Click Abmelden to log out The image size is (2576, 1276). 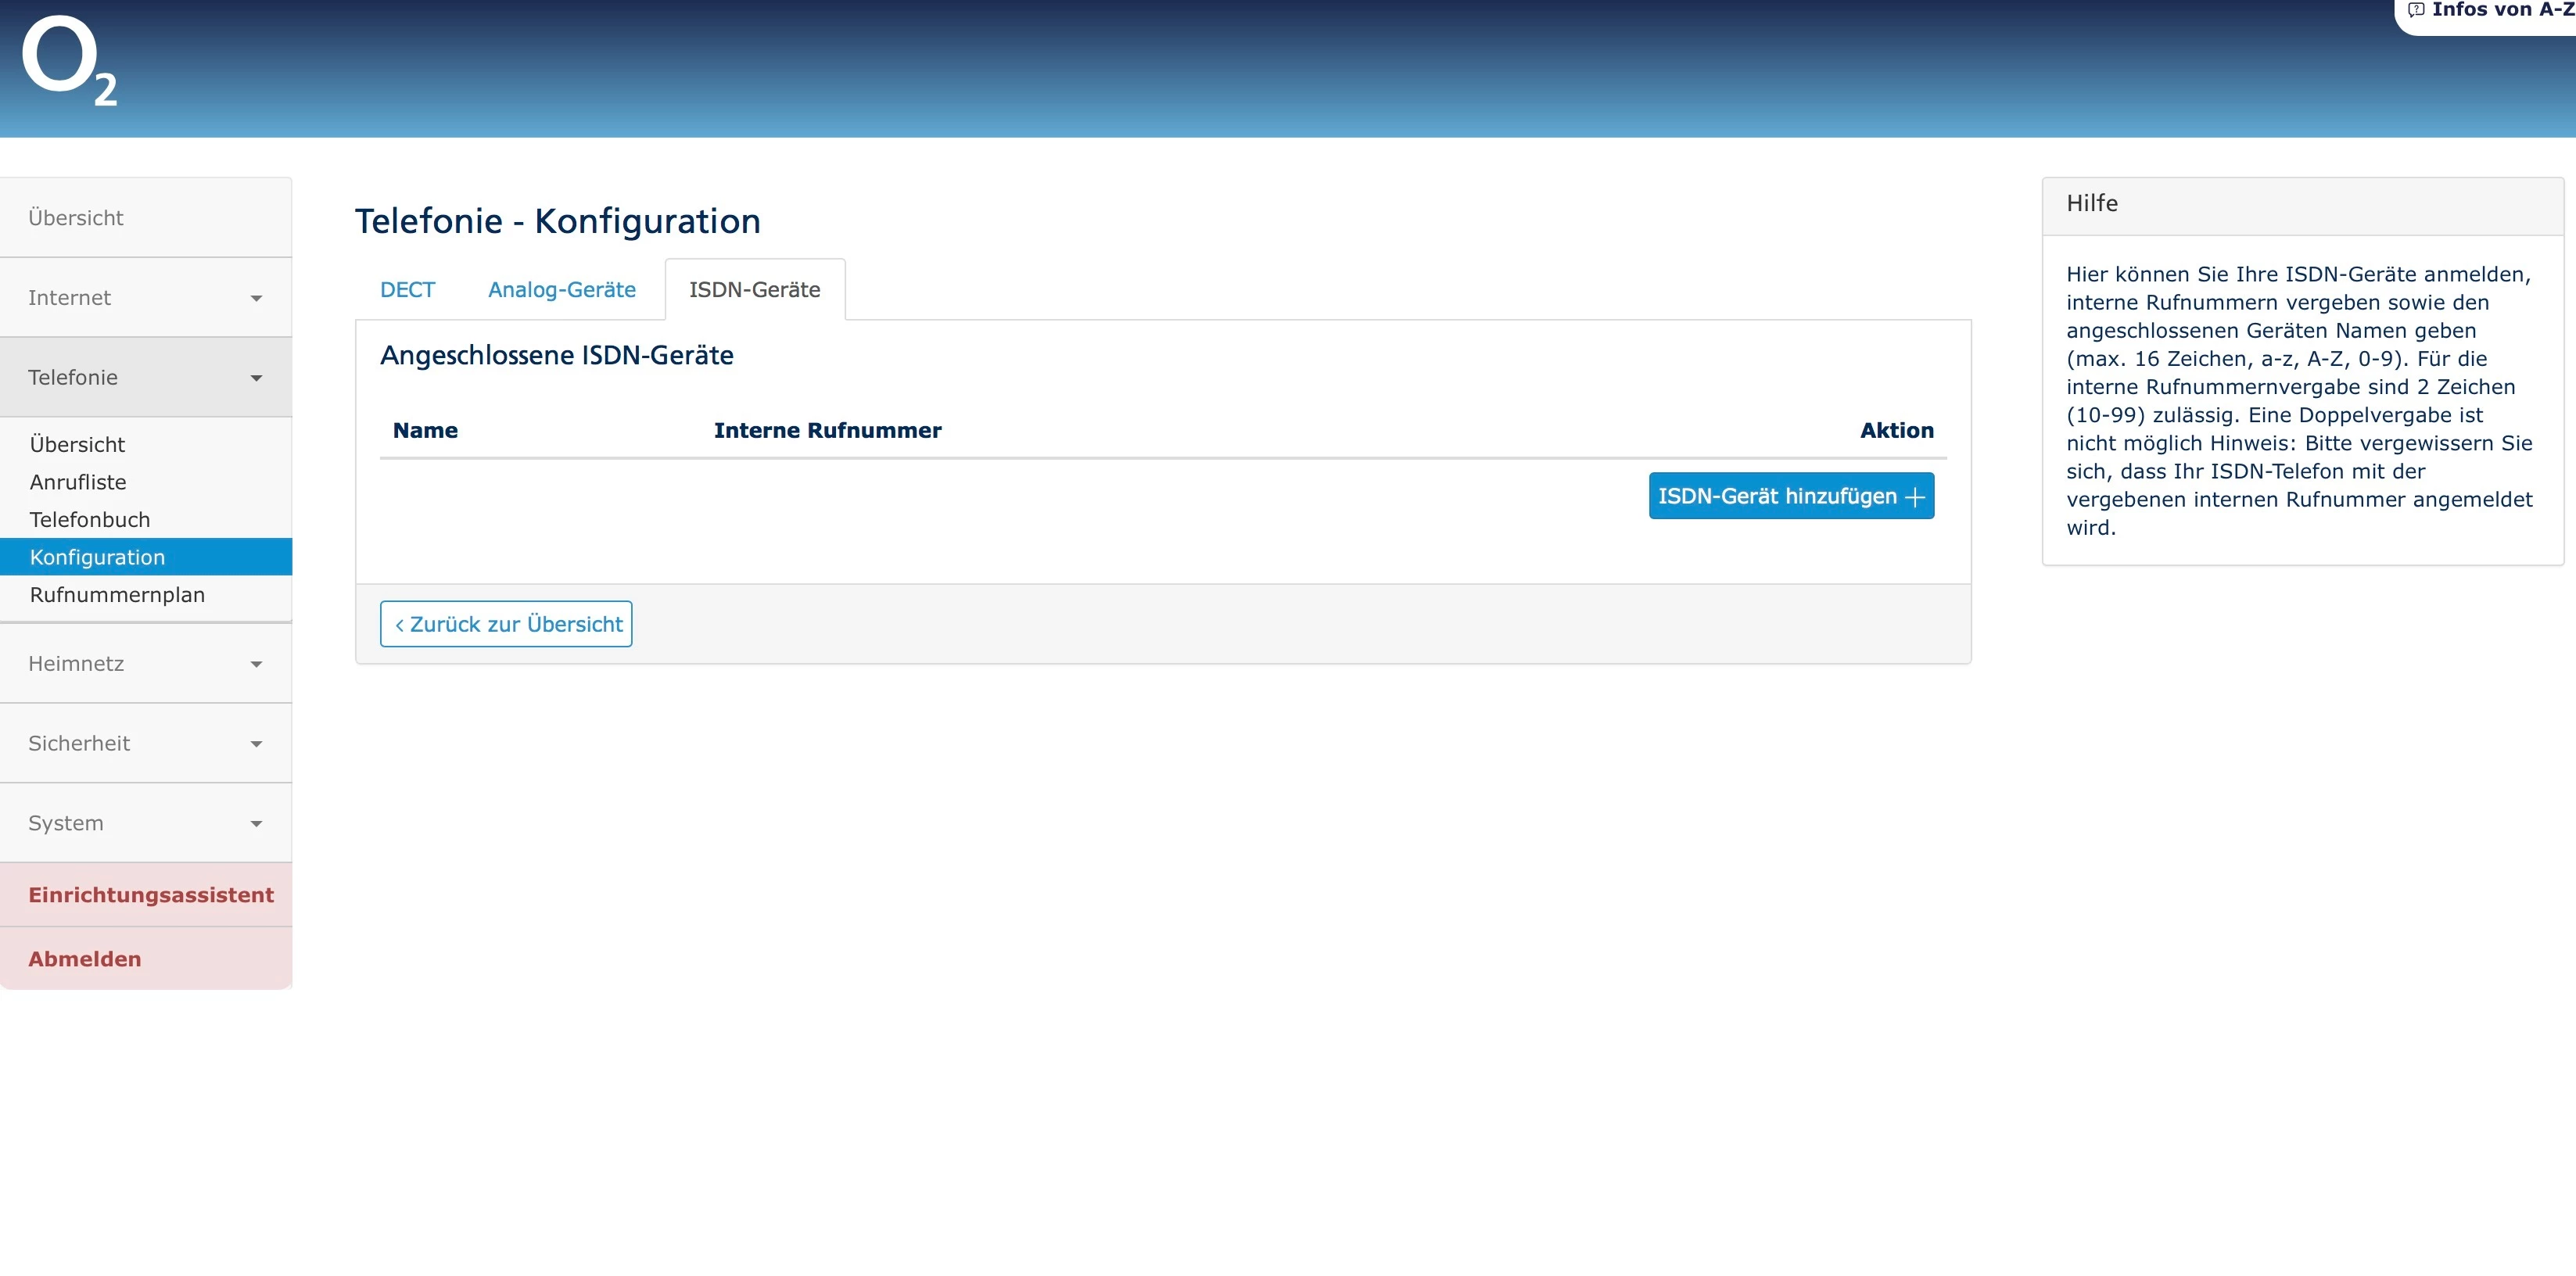(85, 959)
